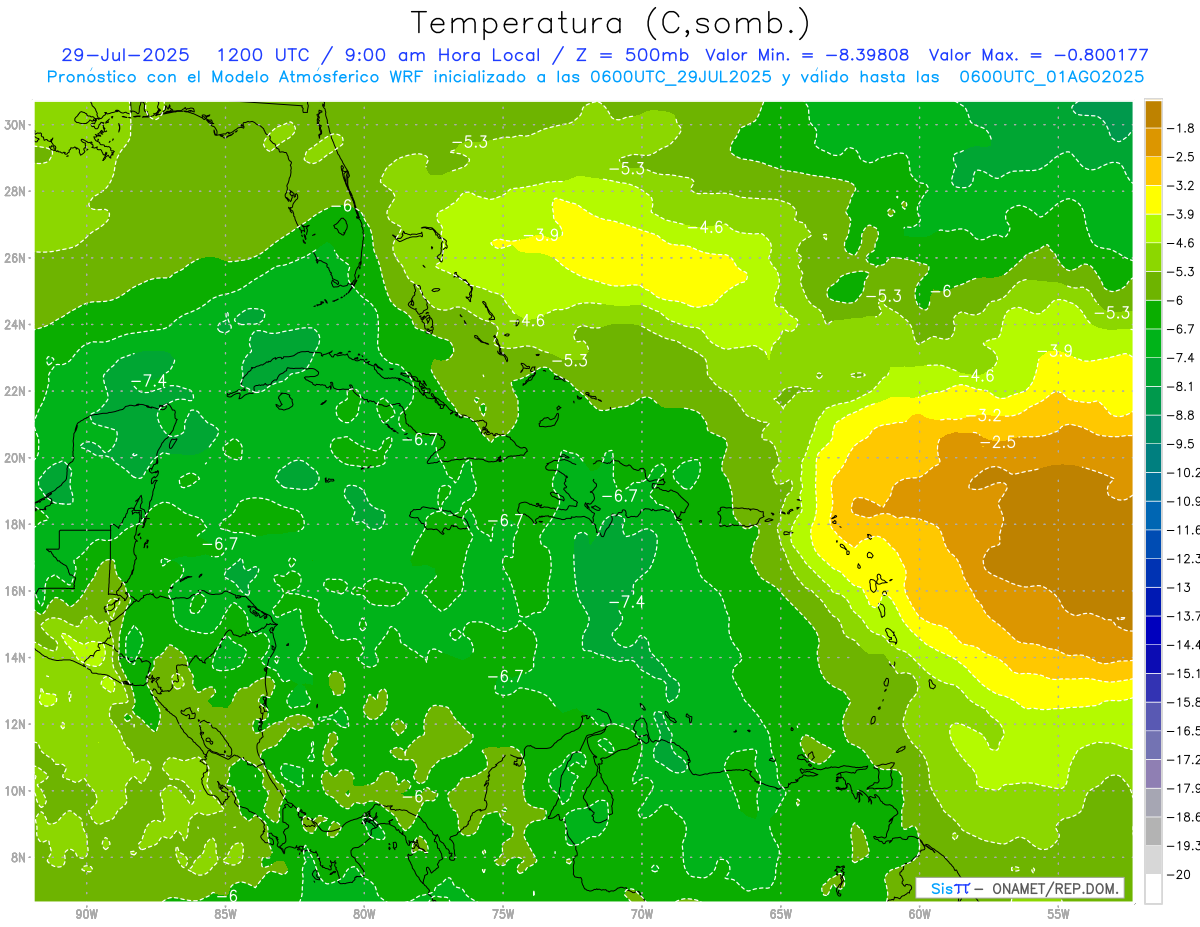Click the "28N" latitude axis label
This screenshot has width=1200, height=927.
[14, 191]
